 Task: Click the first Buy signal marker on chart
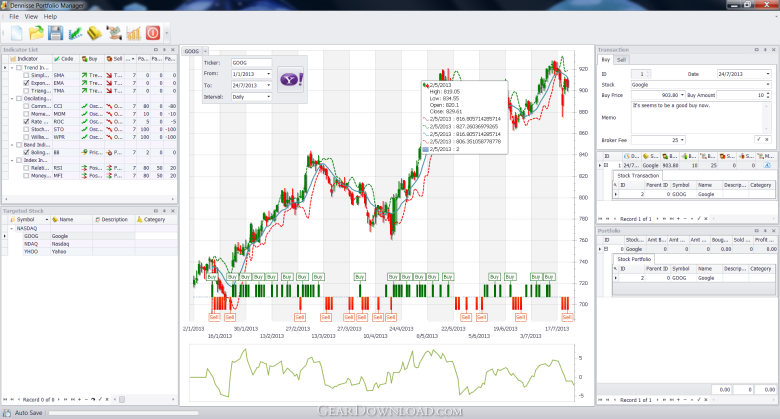point(212,277)
